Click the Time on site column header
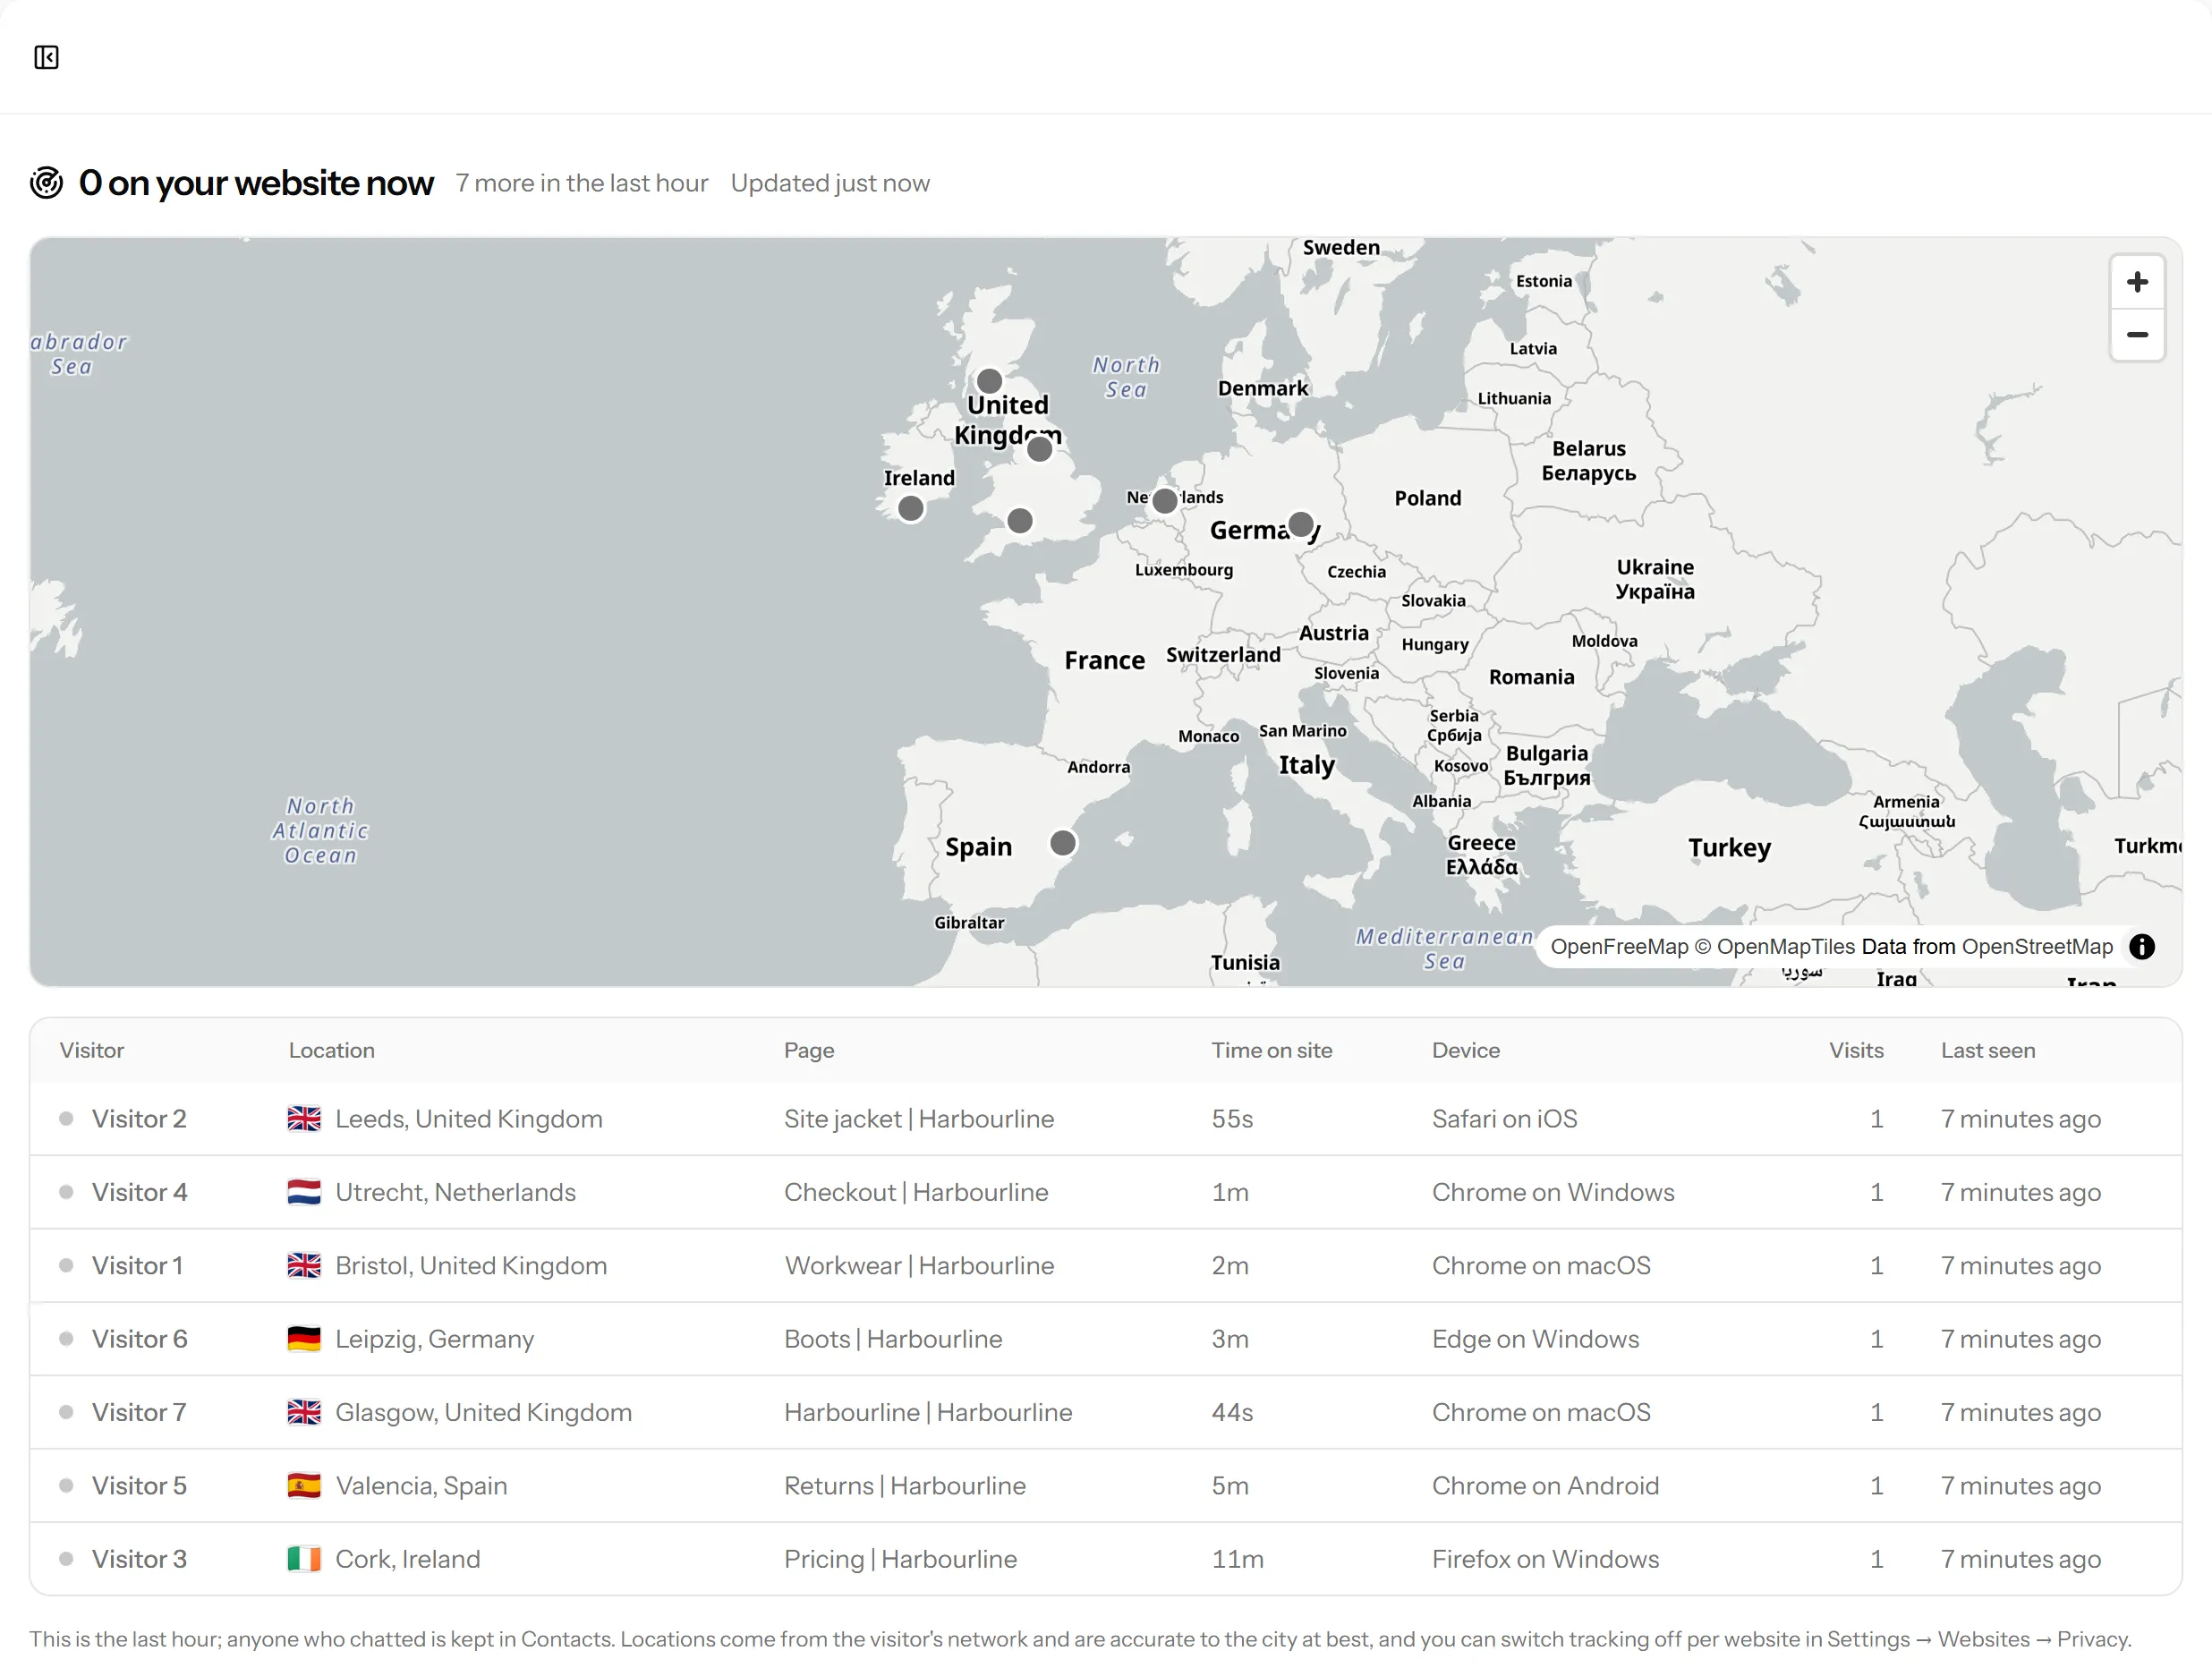The height and width of the screenshot is (1668, 2212). tap(1272, 1050)
